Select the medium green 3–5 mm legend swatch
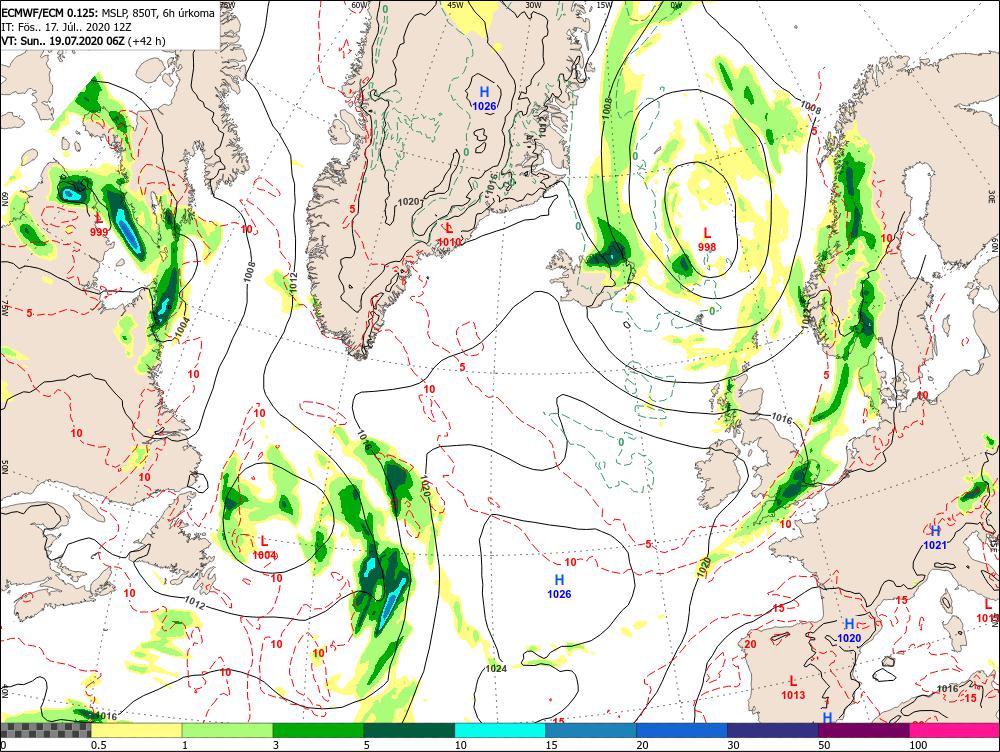The image size is (1000, 752). pyautogui.click(x=318, y=730)
